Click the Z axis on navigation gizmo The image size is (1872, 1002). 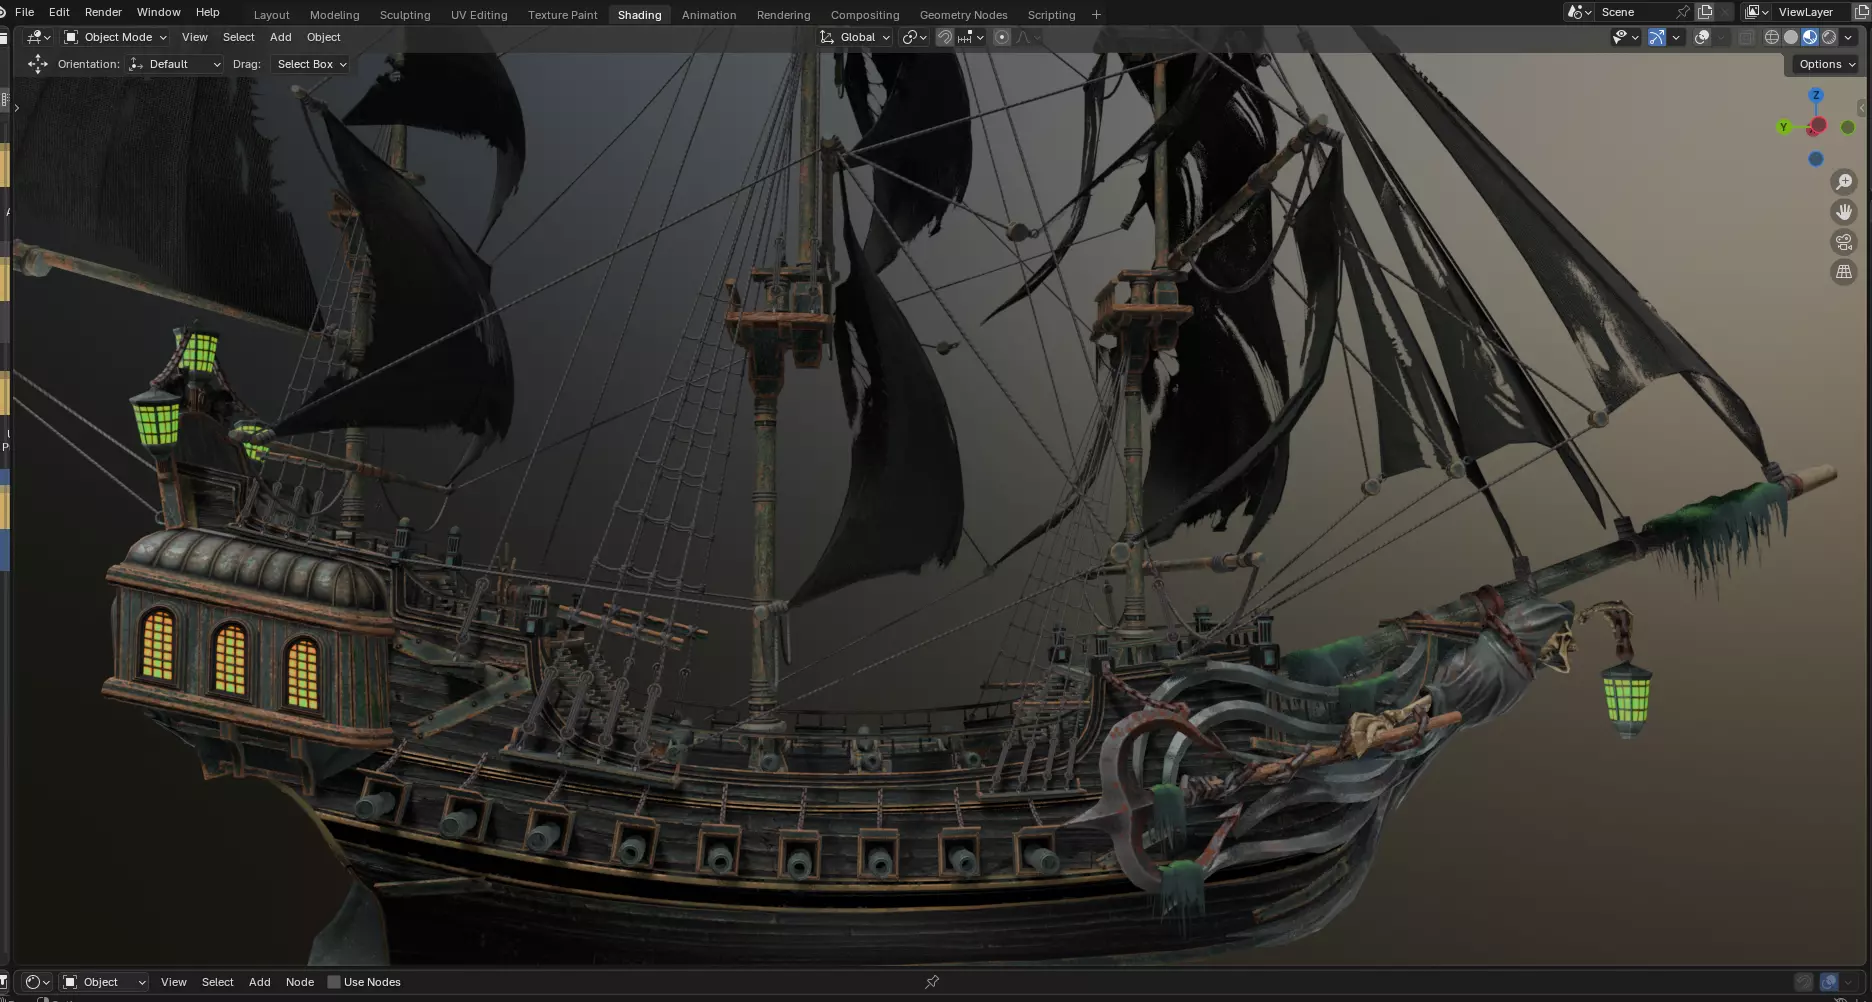pos(1816,95)
